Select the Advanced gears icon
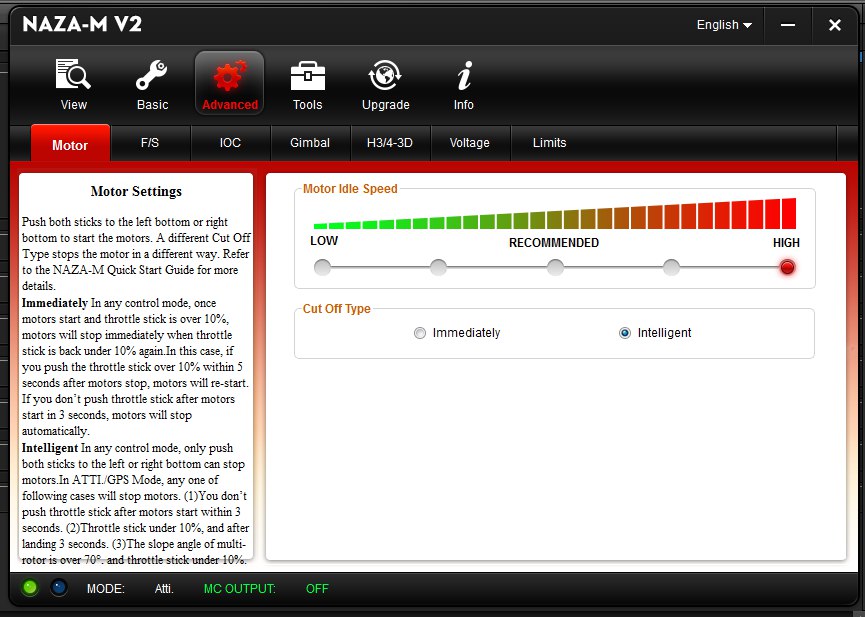Viewport: 865px width, 617px height. [x=230, y=76]
